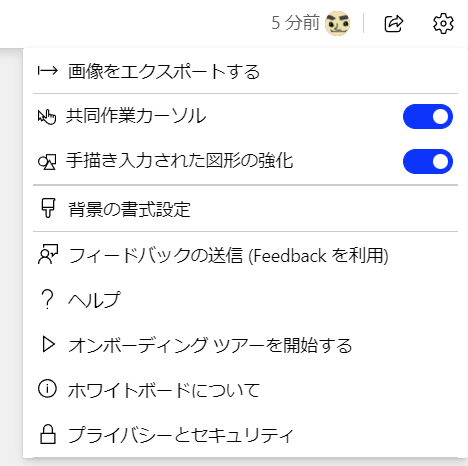Click the padlock privacy icon
Image resolution: width=468 pixels, height=466 pixels.
(x=48, y=434)
